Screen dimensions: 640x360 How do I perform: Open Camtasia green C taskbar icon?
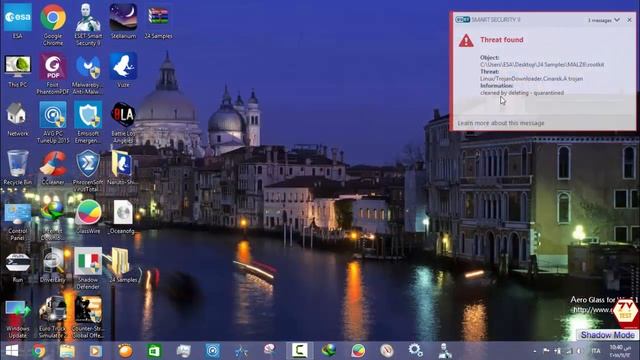tap(300, 351)
